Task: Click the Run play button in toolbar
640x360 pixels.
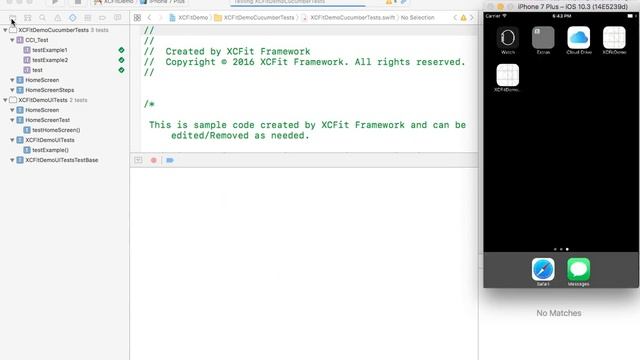Action: [55, 2]
